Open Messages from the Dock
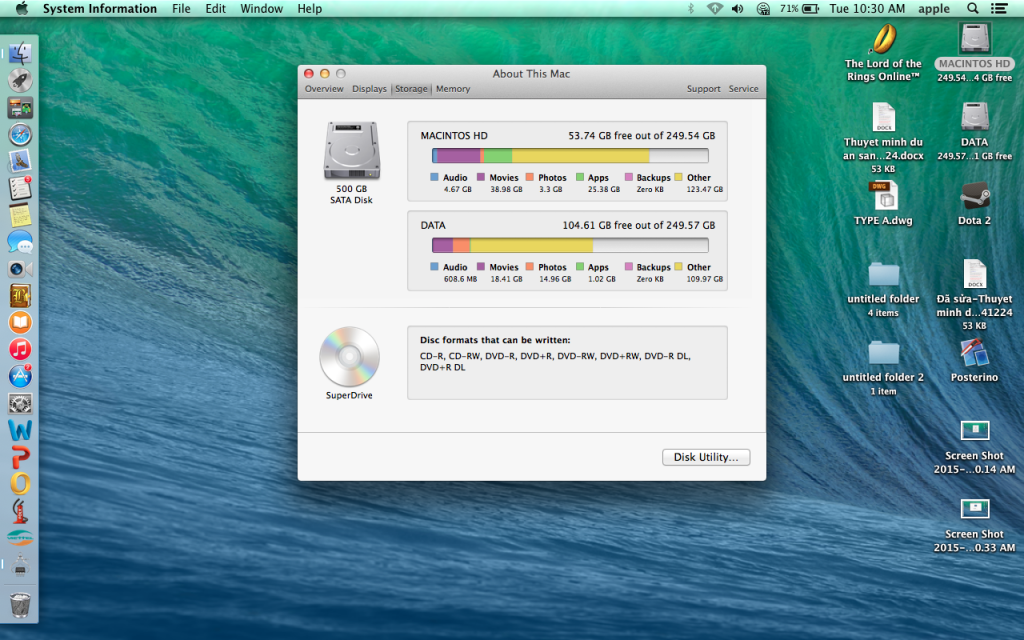The width and height of the screenshot is (1024, 640). click(20, 242)
